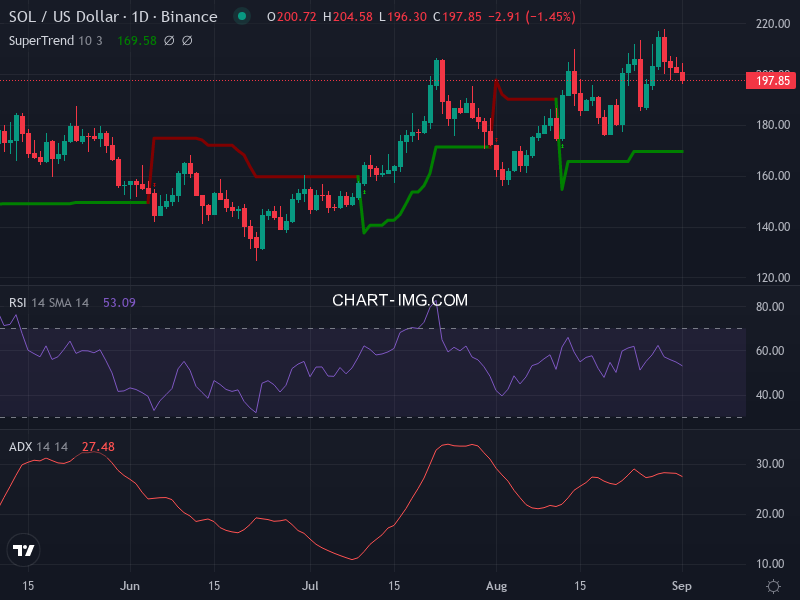Click the 80.00 level on RSI scale
800x600 pixels.
768,307
